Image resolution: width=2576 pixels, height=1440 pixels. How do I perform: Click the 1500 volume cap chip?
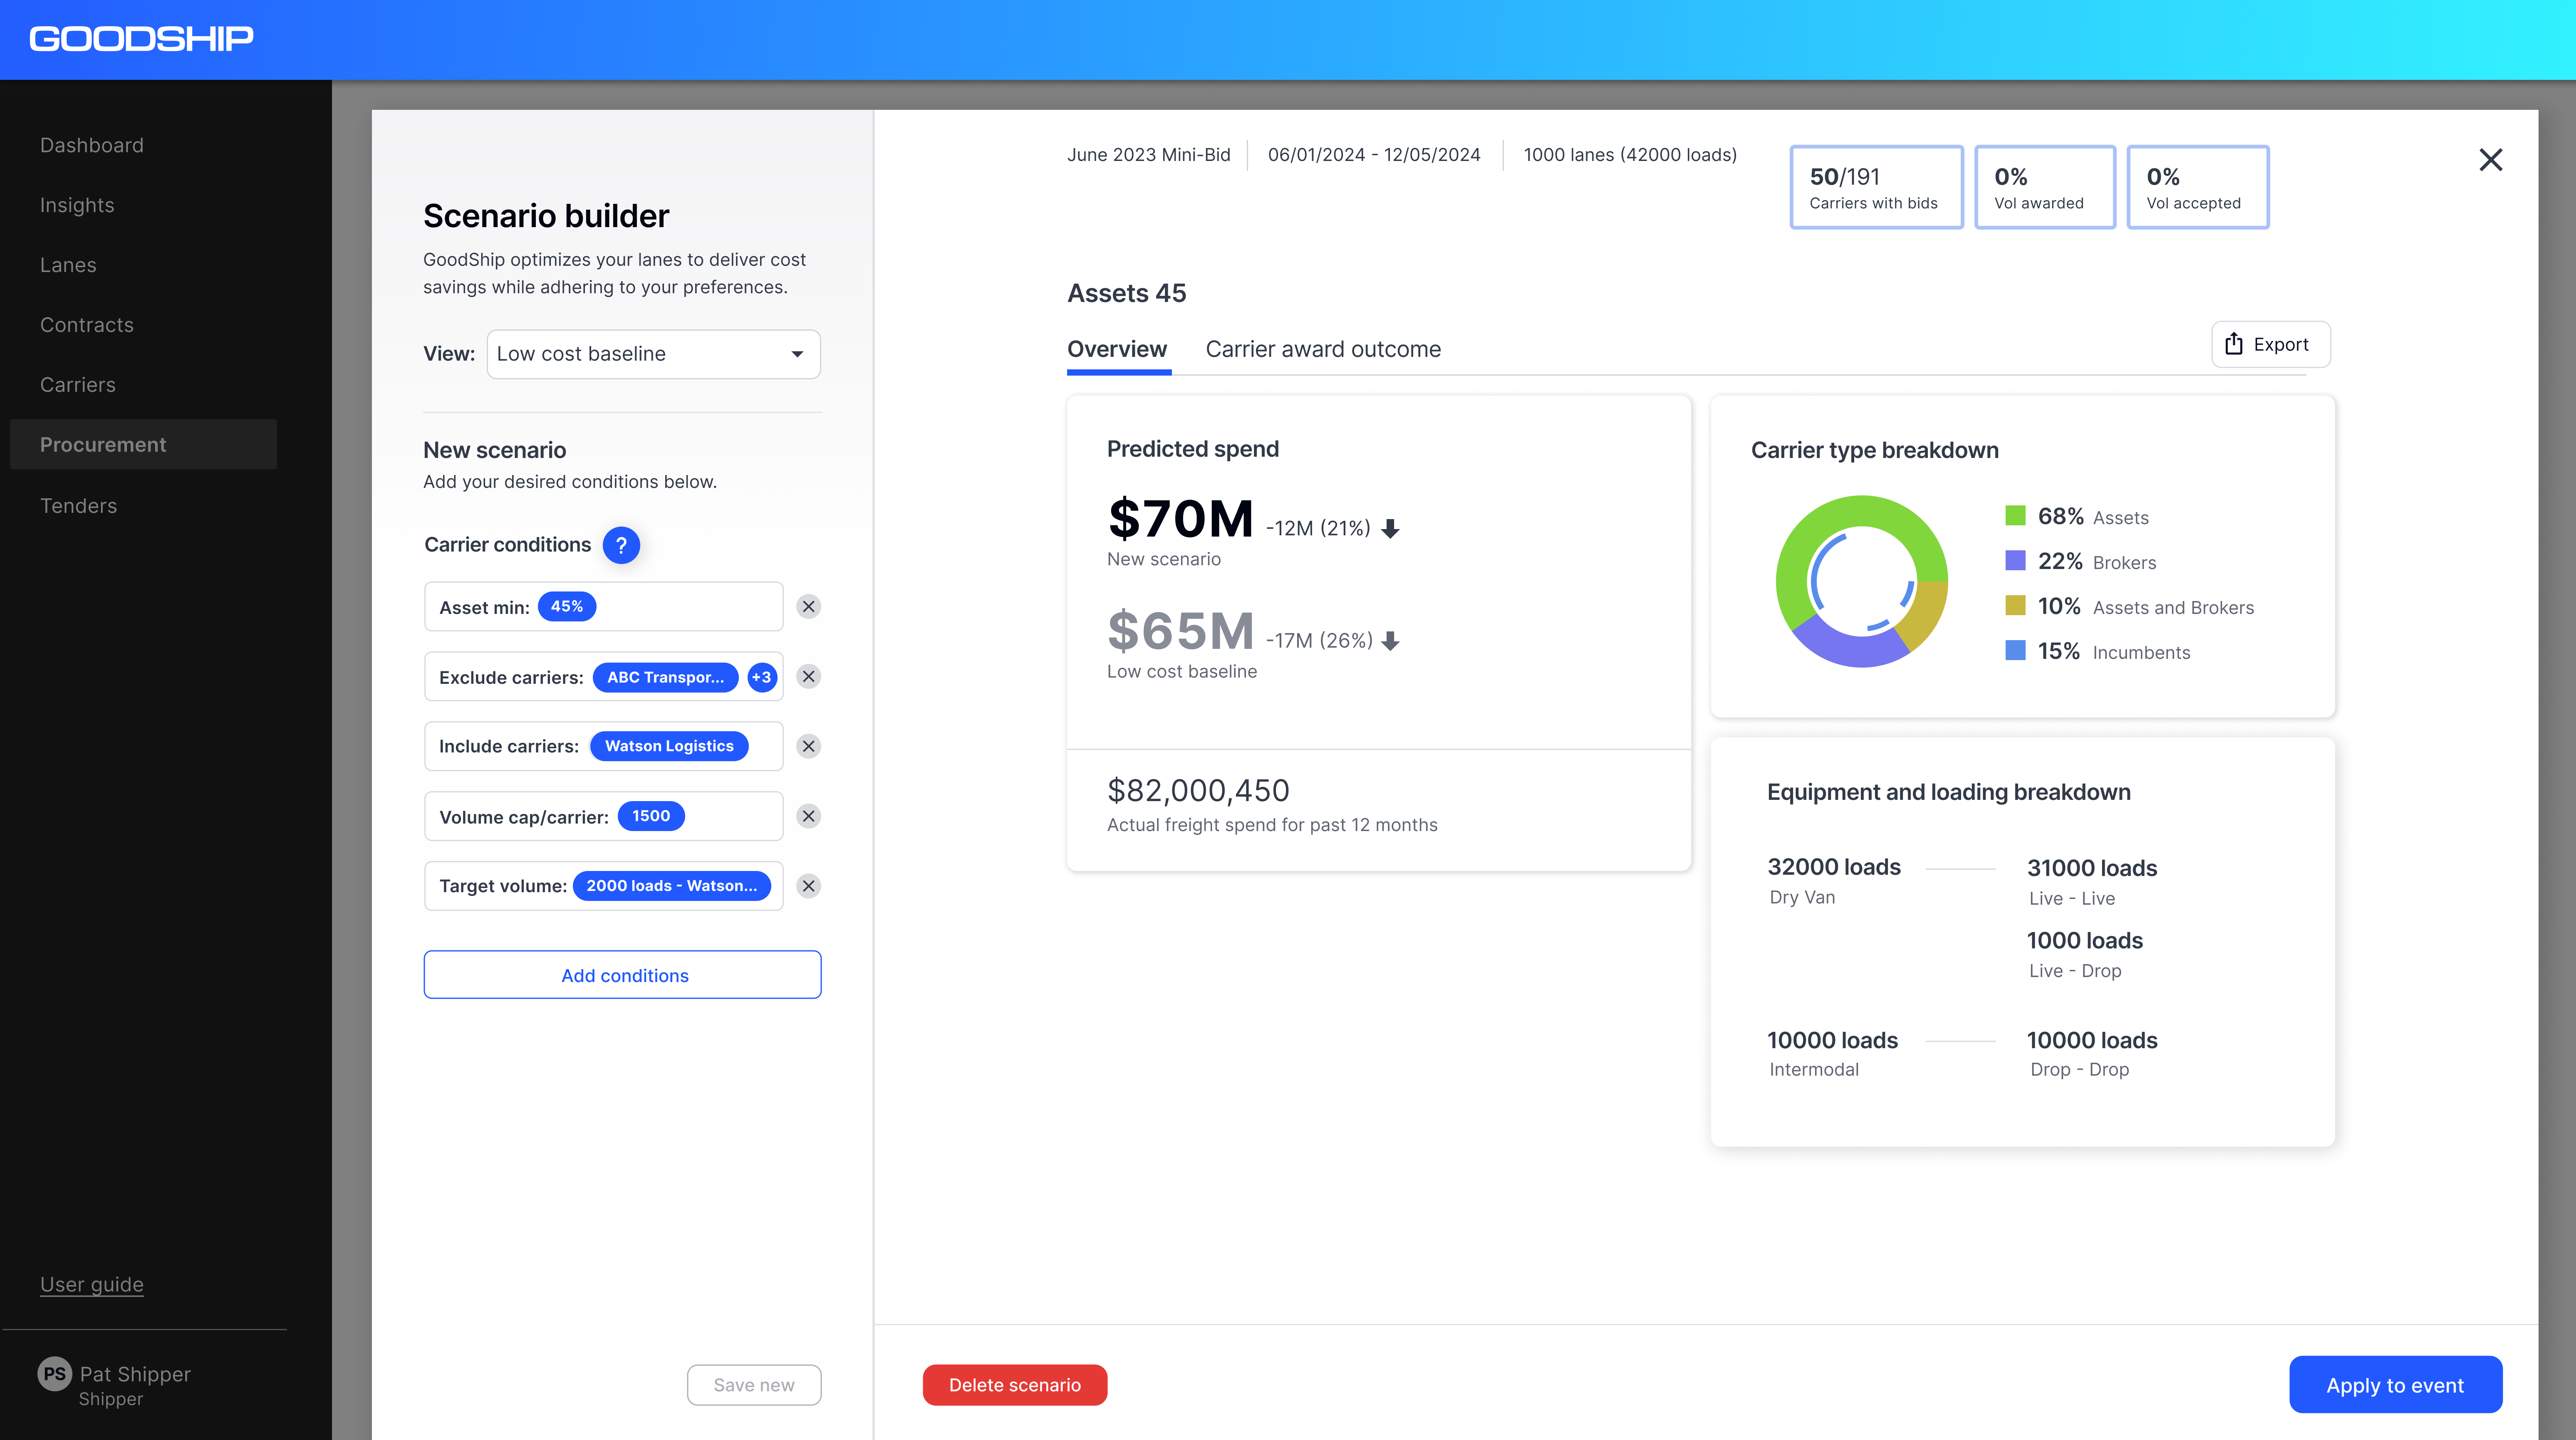[651, 816]
